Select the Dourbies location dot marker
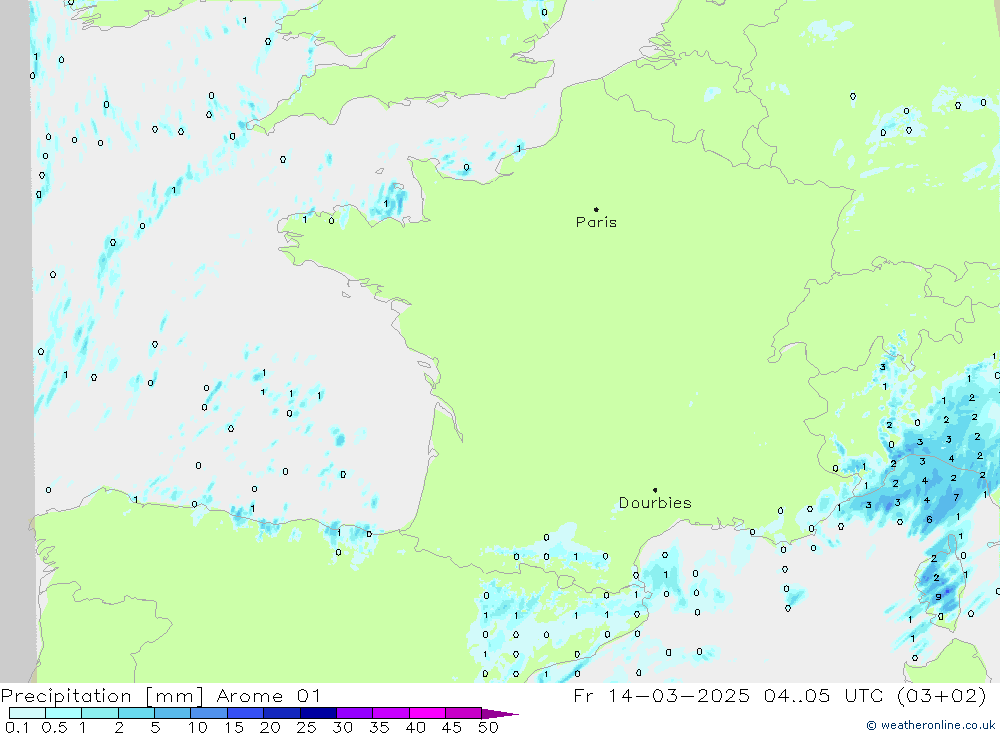This screenshot has height=733, width=1000. click(x=655, y=490)
